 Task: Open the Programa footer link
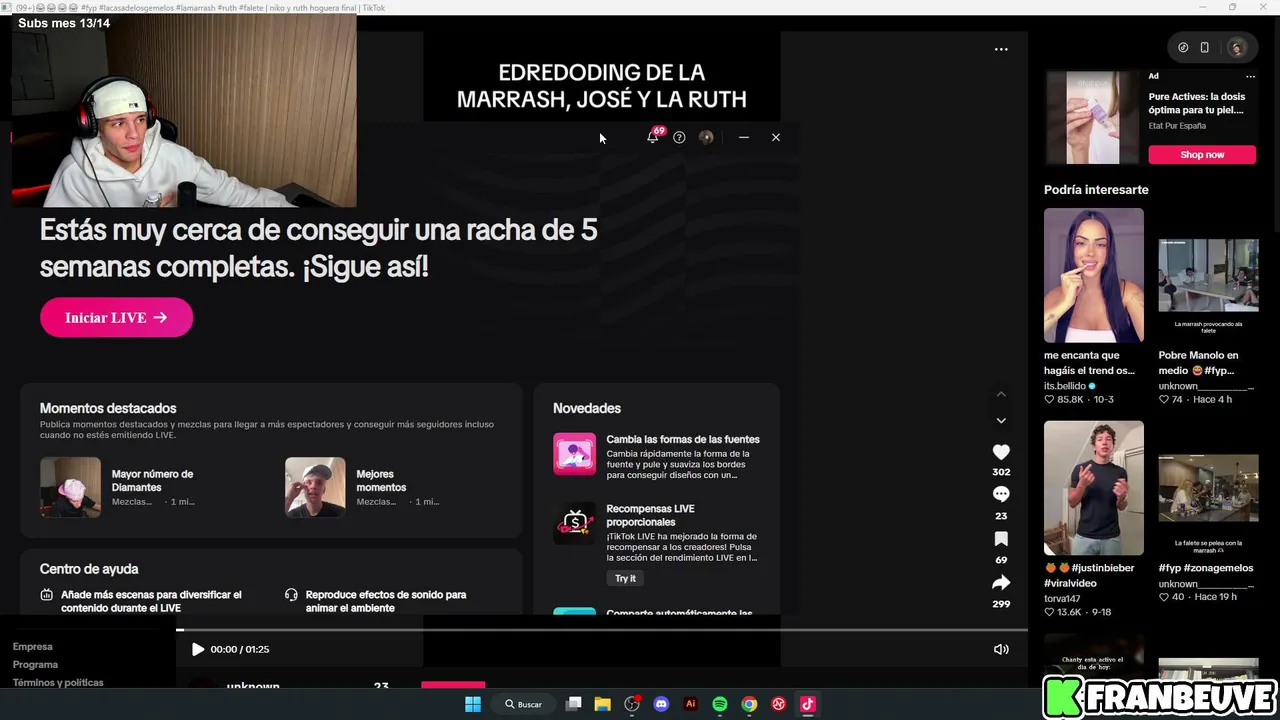(x=35, y=665)
